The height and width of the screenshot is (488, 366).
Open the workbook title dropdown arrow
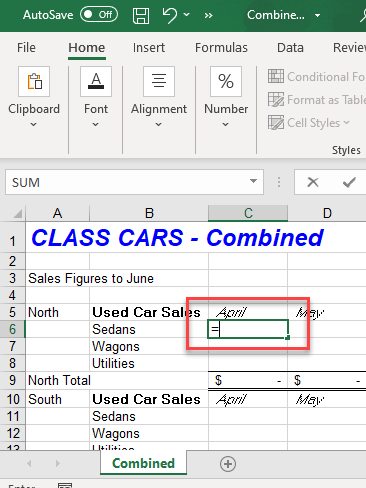click(318, 15)
